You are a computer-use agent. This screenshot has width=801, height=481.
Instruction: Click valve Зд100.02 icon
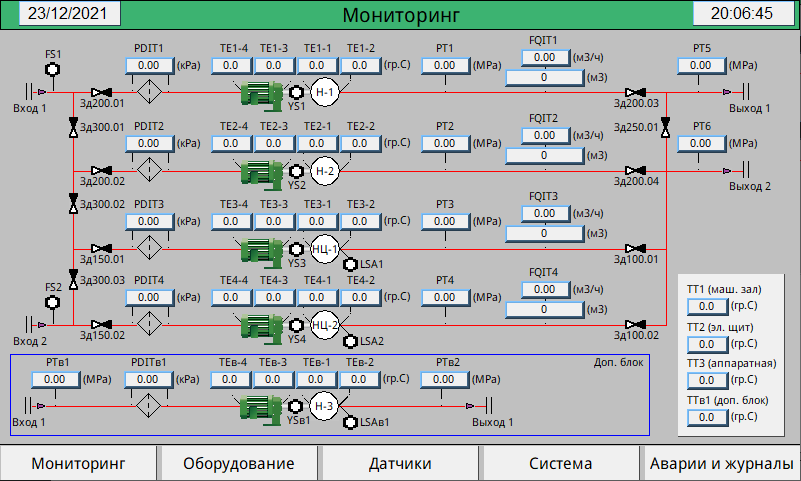click(x=635, y=324)
